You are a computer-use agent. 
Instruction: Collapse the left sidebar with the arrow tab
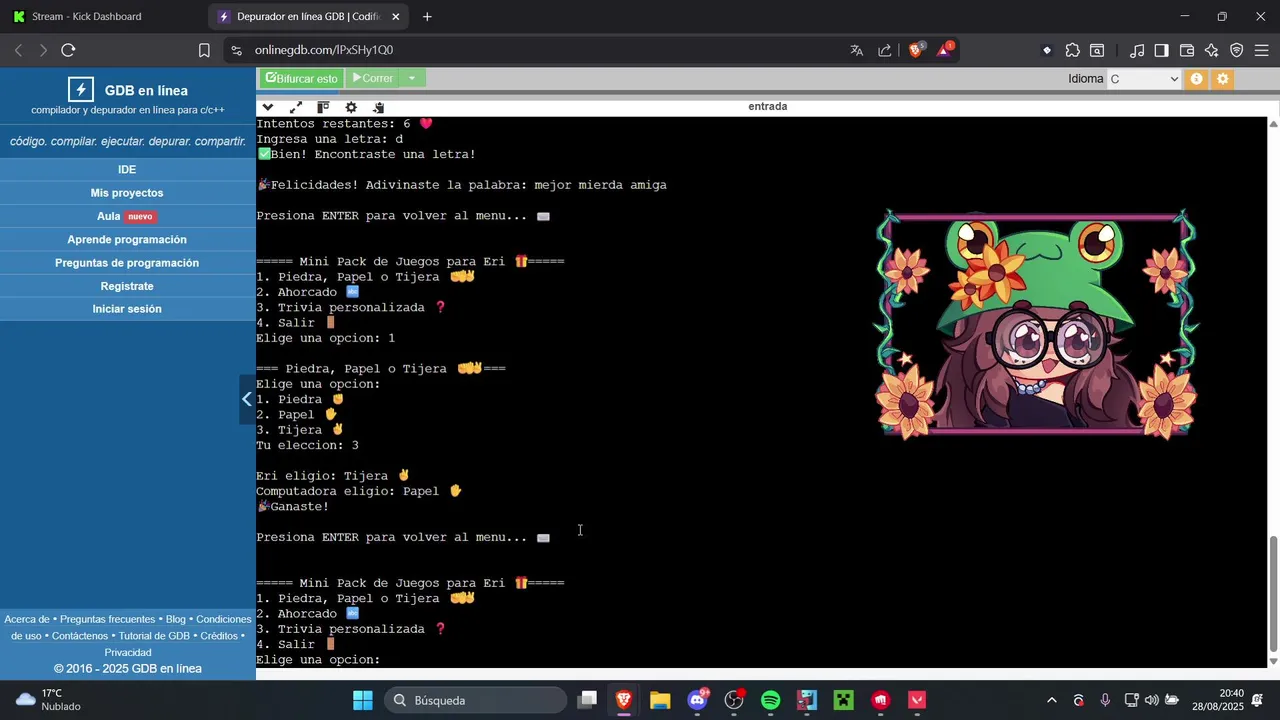click(247, 399)
